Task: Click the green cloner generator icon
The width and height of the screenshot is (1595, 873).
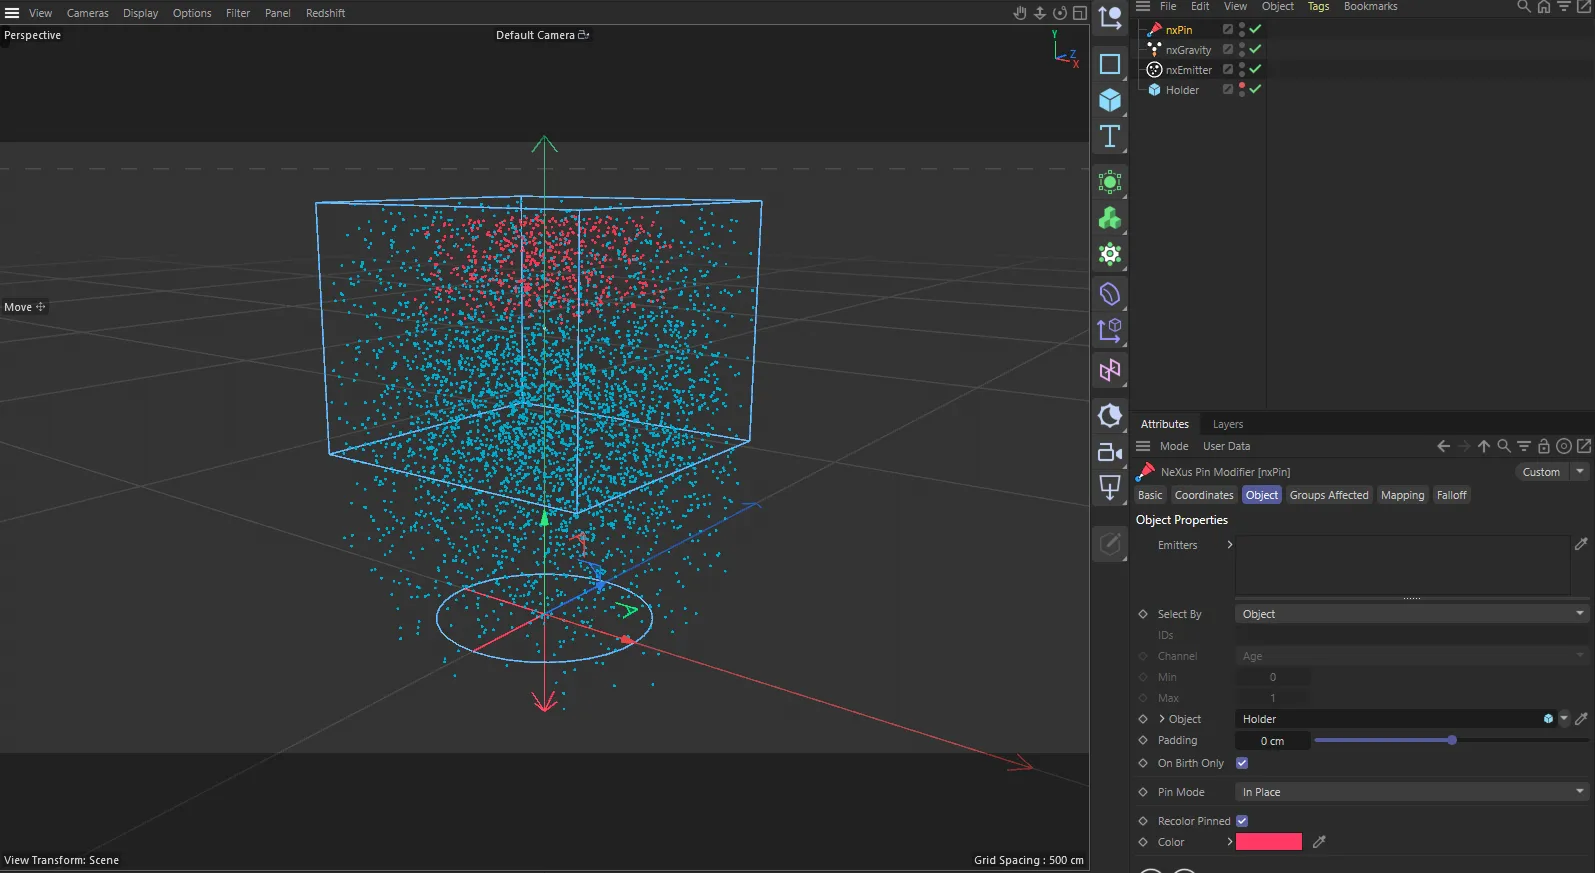Action: 1110,218
